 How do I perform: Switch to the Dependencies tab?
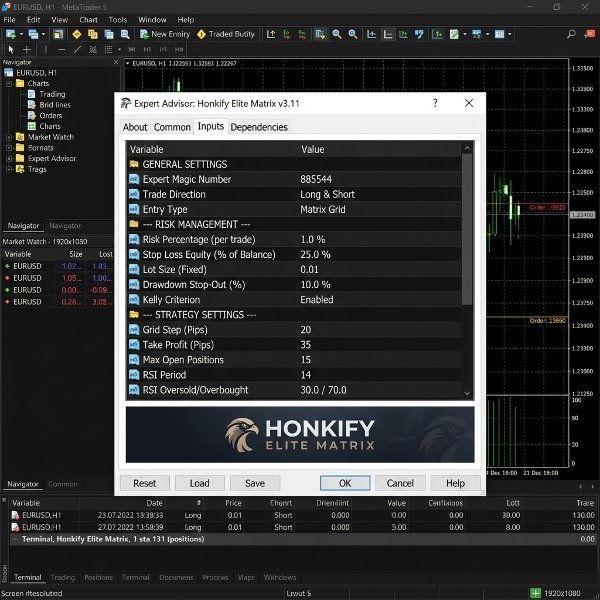point(259,127)
